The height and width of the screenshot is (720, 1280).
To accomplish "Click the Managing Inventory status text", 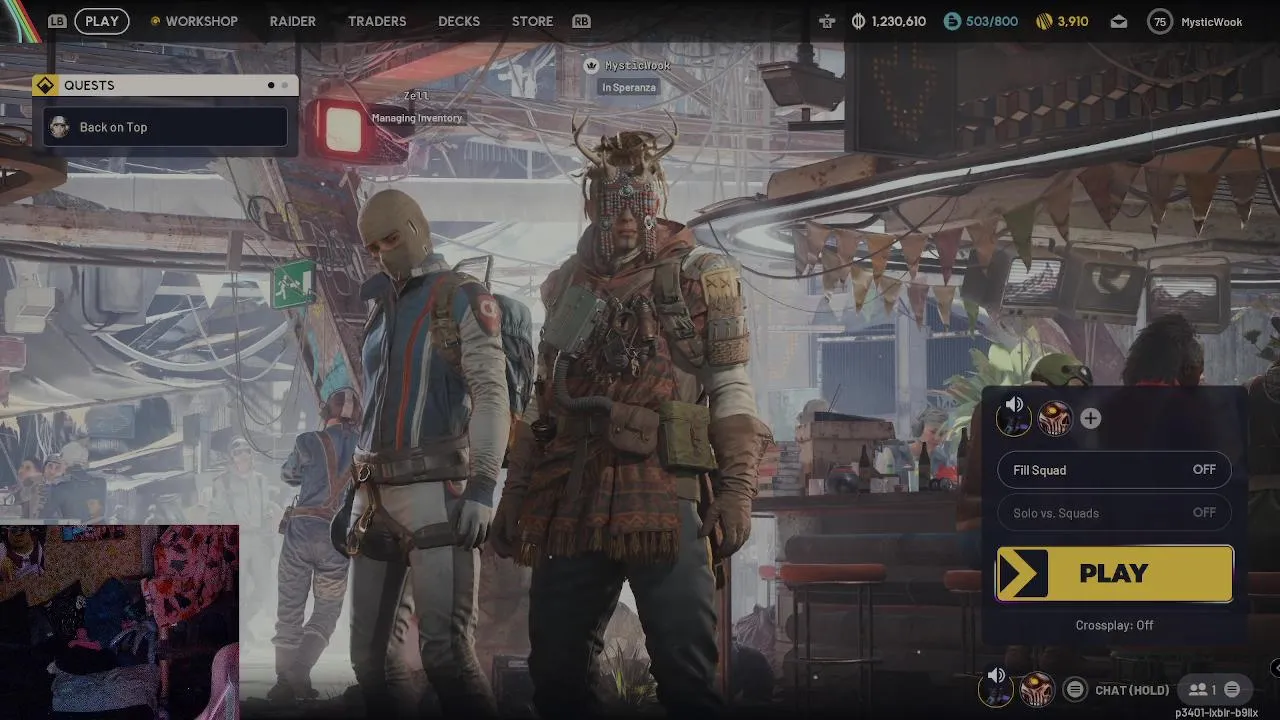I will (x=417, y=118).
